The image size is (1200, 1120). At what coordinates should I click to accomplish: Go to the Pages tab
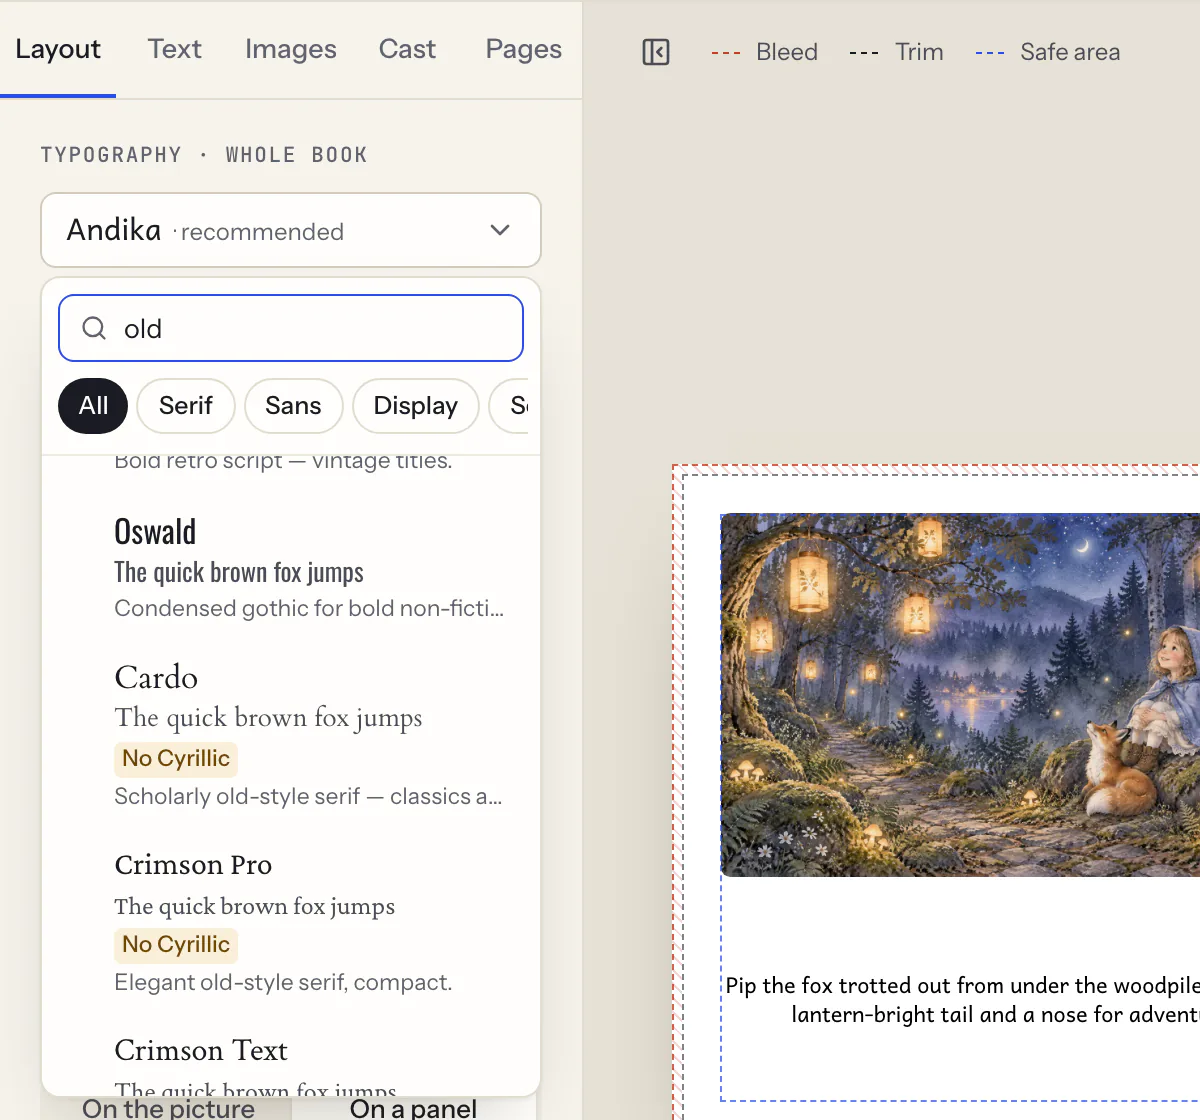click(524, 49)
